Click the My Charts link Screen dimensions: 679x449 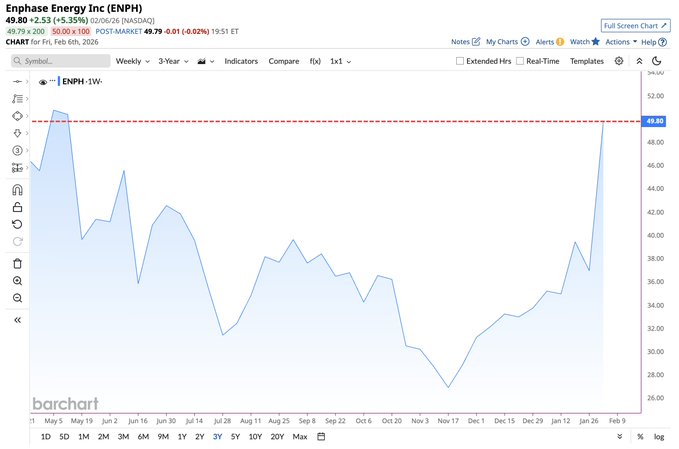tap(502, 42)
